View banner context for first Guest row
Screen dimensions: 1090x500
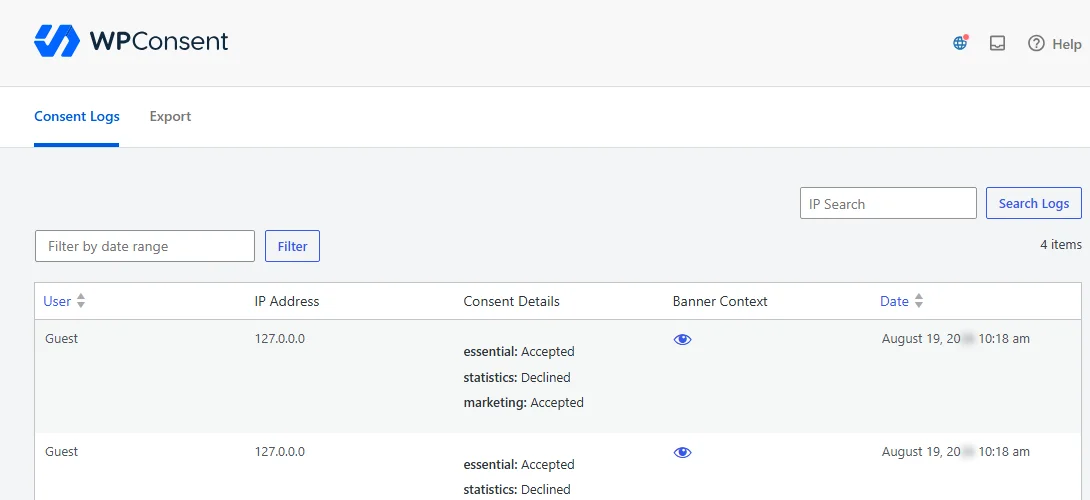(x=683, y=339)
